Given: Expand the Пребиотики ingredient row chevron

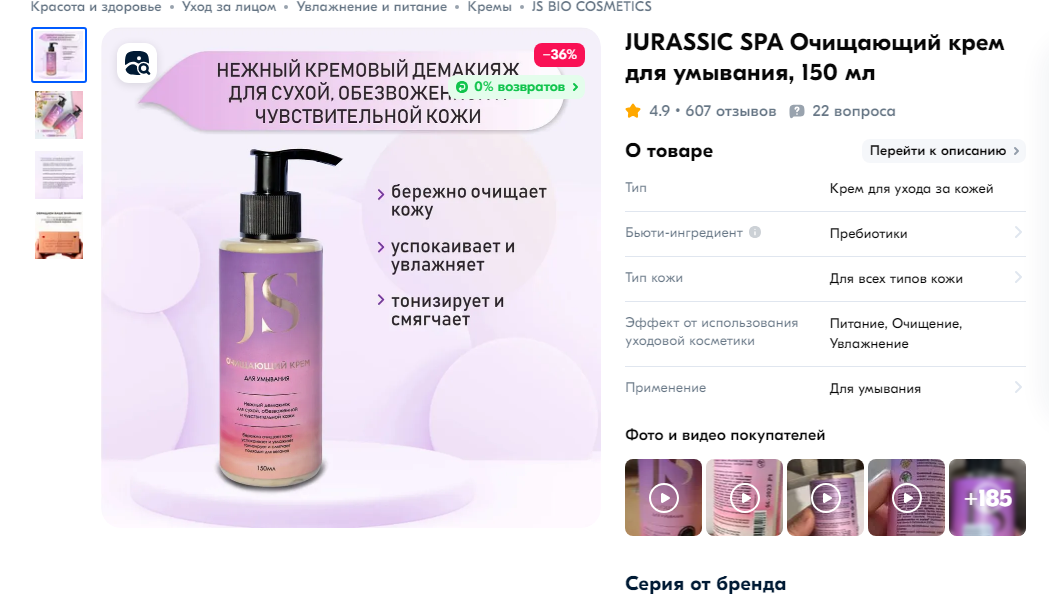Looking at the screenshot, I should pyautogui.click(x=1018, y=232).
